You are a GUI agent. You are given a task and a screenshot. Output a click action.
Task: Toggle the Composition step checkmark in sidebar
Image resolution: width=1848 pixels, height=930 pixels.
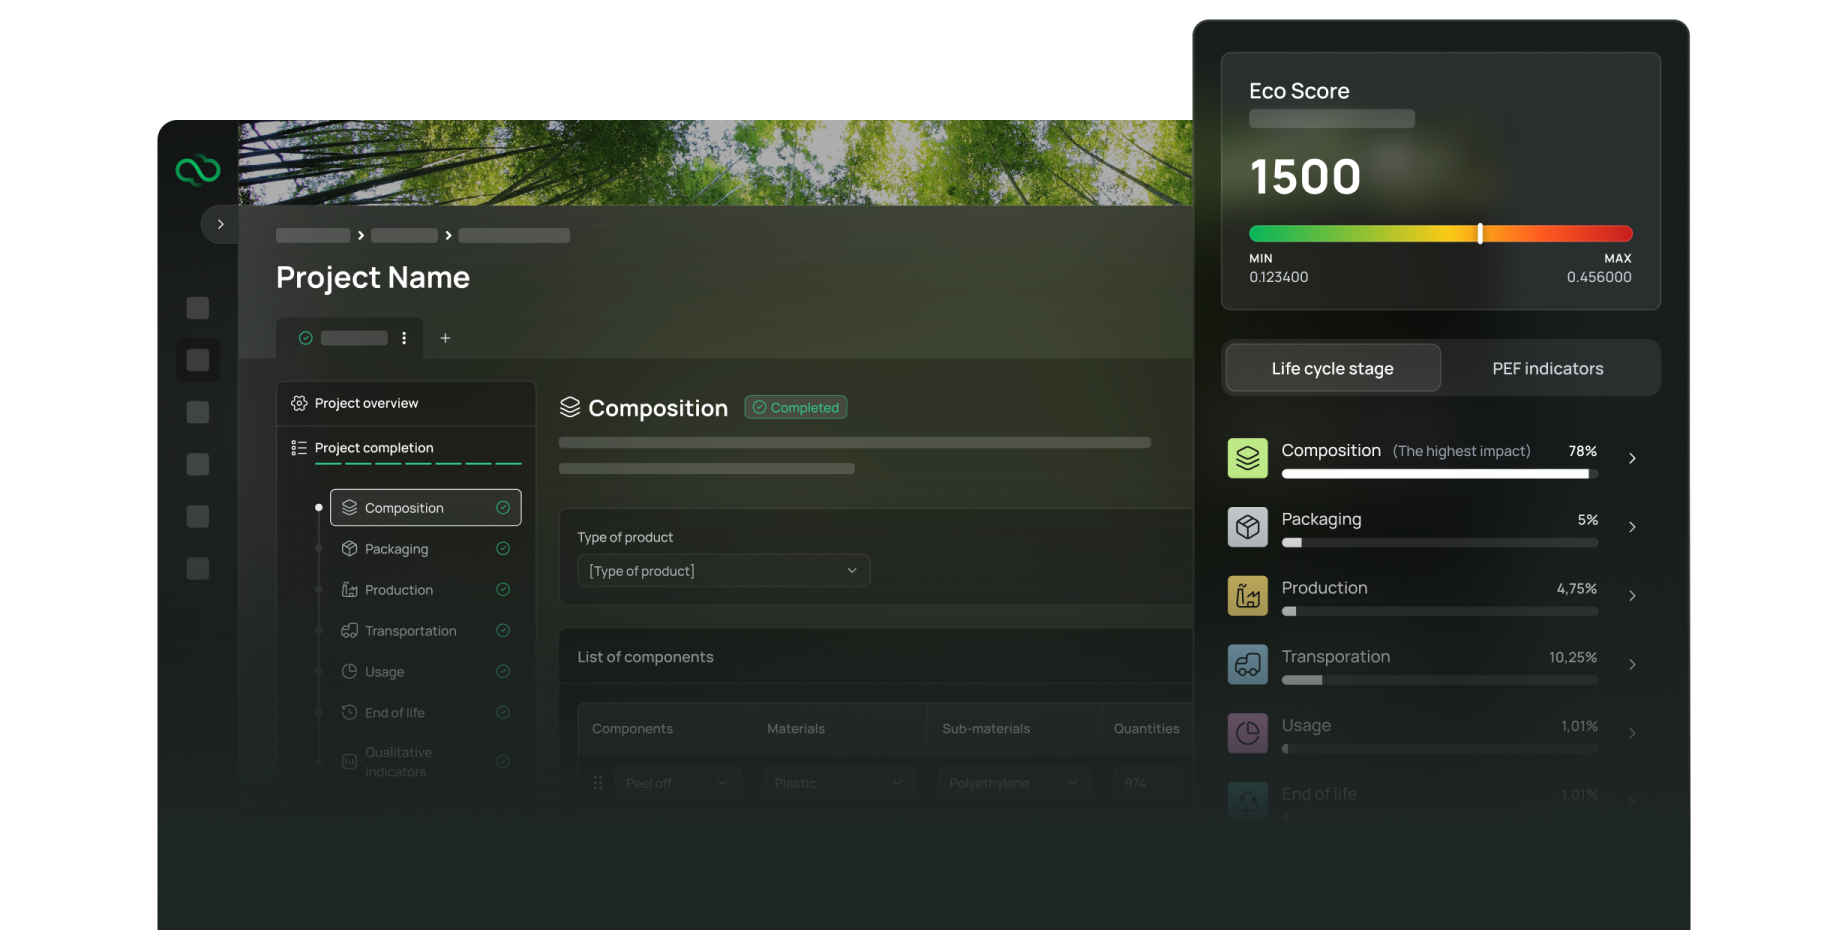click(x=503, y=508)
